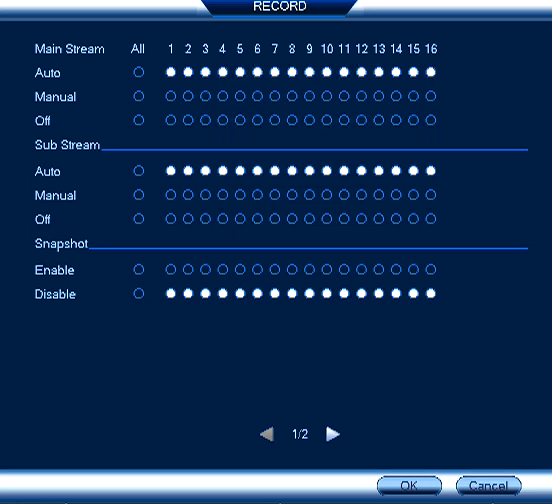This screenshot has width=552, height=504.
Task: Set Main Stream Manual on channel 16
Action: point(431,96)
